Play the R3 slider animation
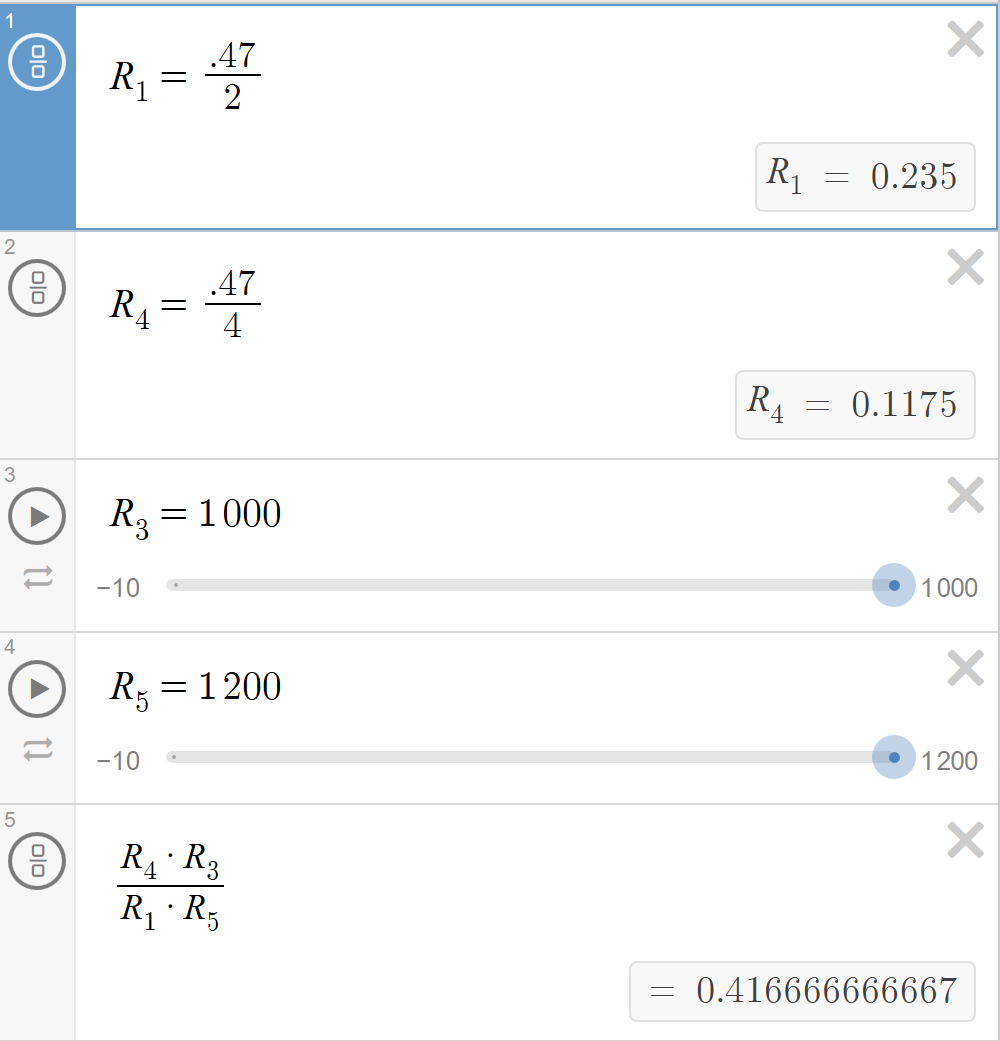 pos(37,516)
